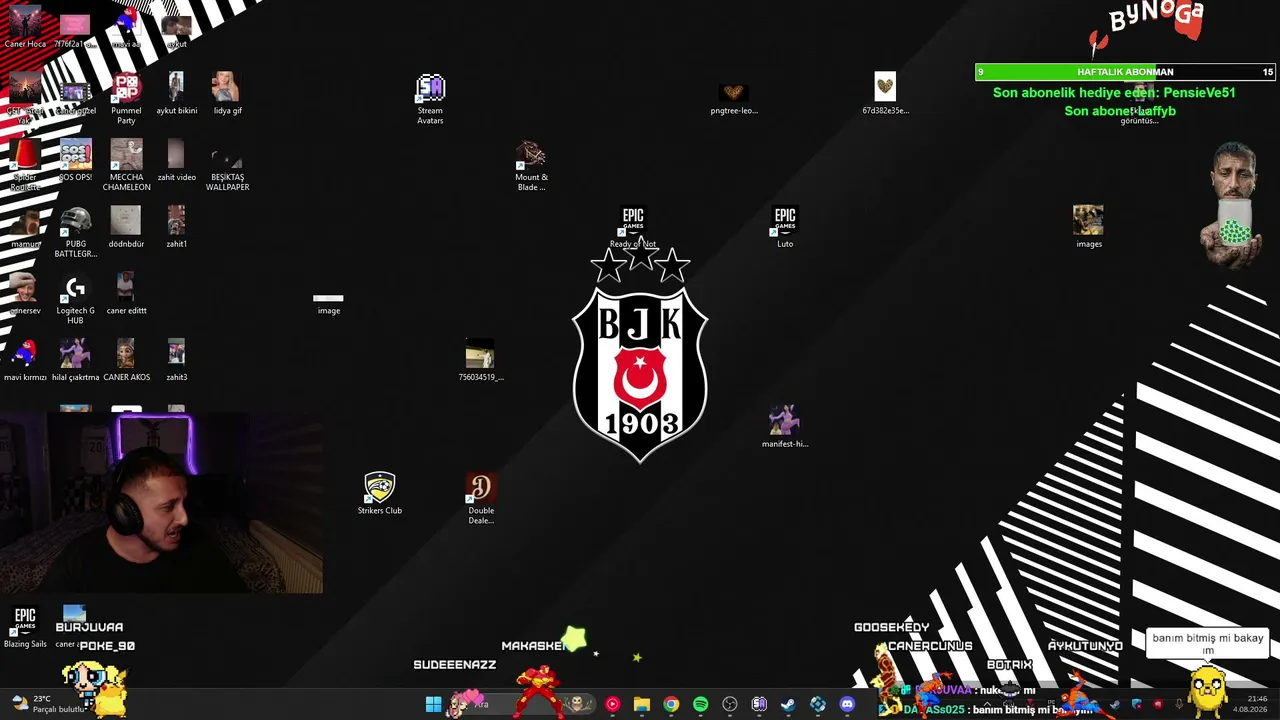Open Steam from the taskbar
The height and width of the screenshot is (720, 1280).
point(788,704)
